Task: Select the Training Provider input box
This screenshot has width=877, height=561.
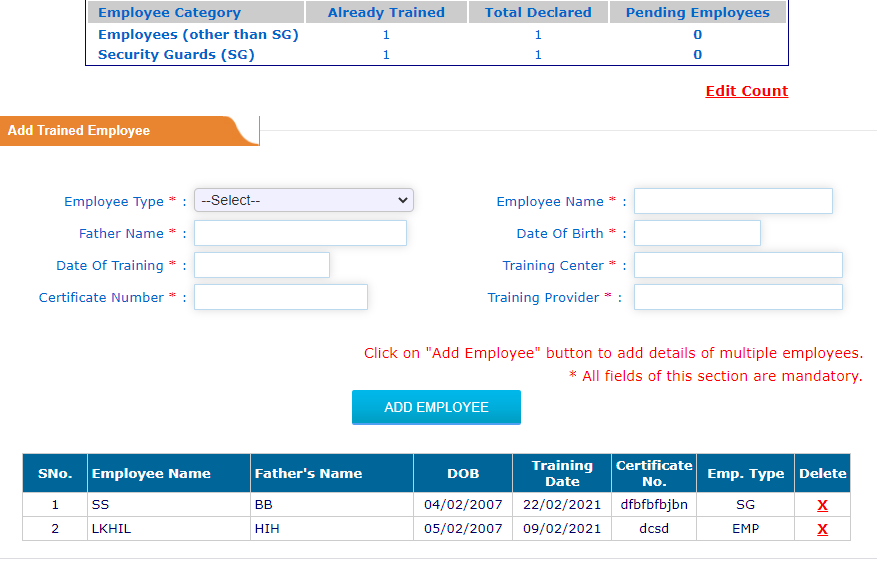Action: 738,297
